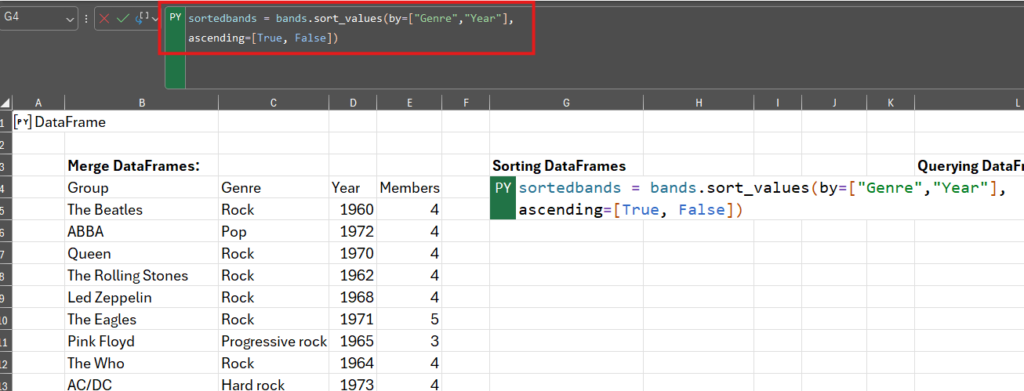Select column H header

(698, 102)
